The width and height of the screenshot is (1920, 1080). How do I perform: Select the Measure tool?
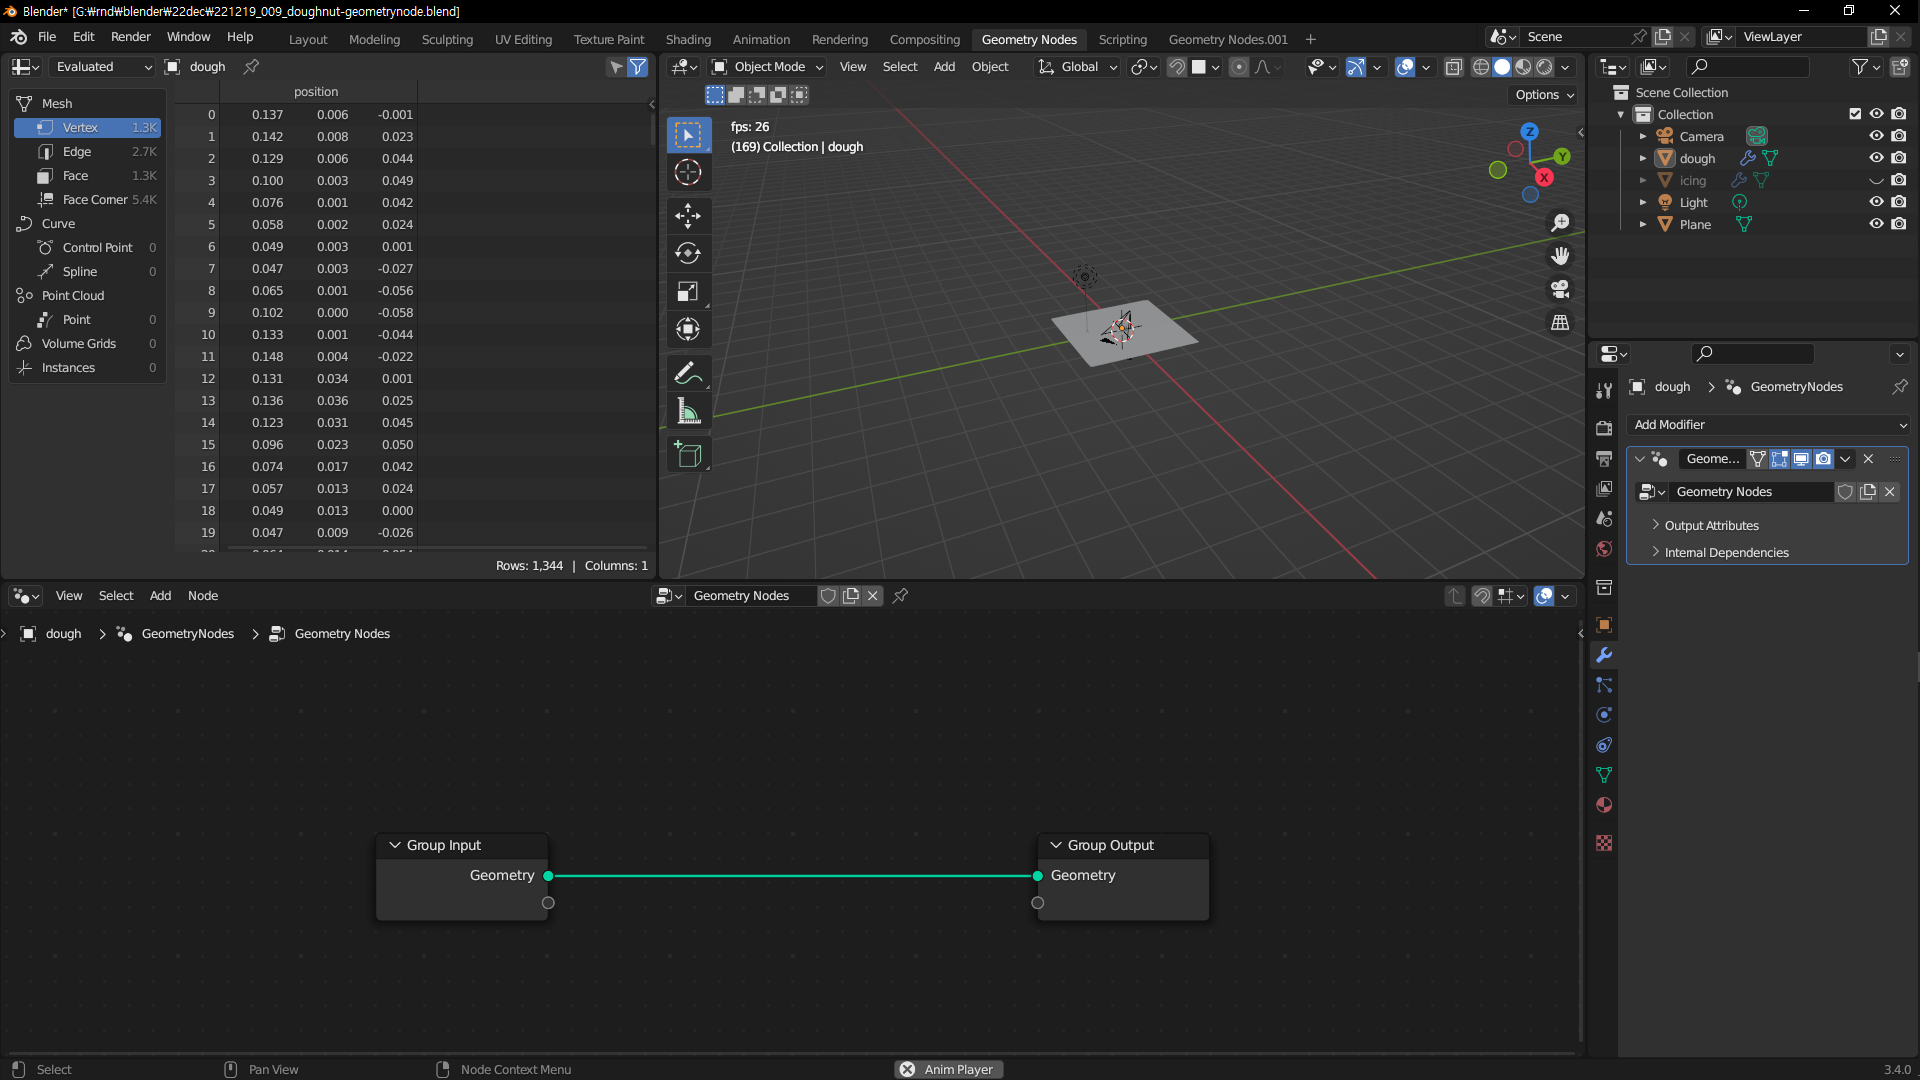(x=688, y=411)
